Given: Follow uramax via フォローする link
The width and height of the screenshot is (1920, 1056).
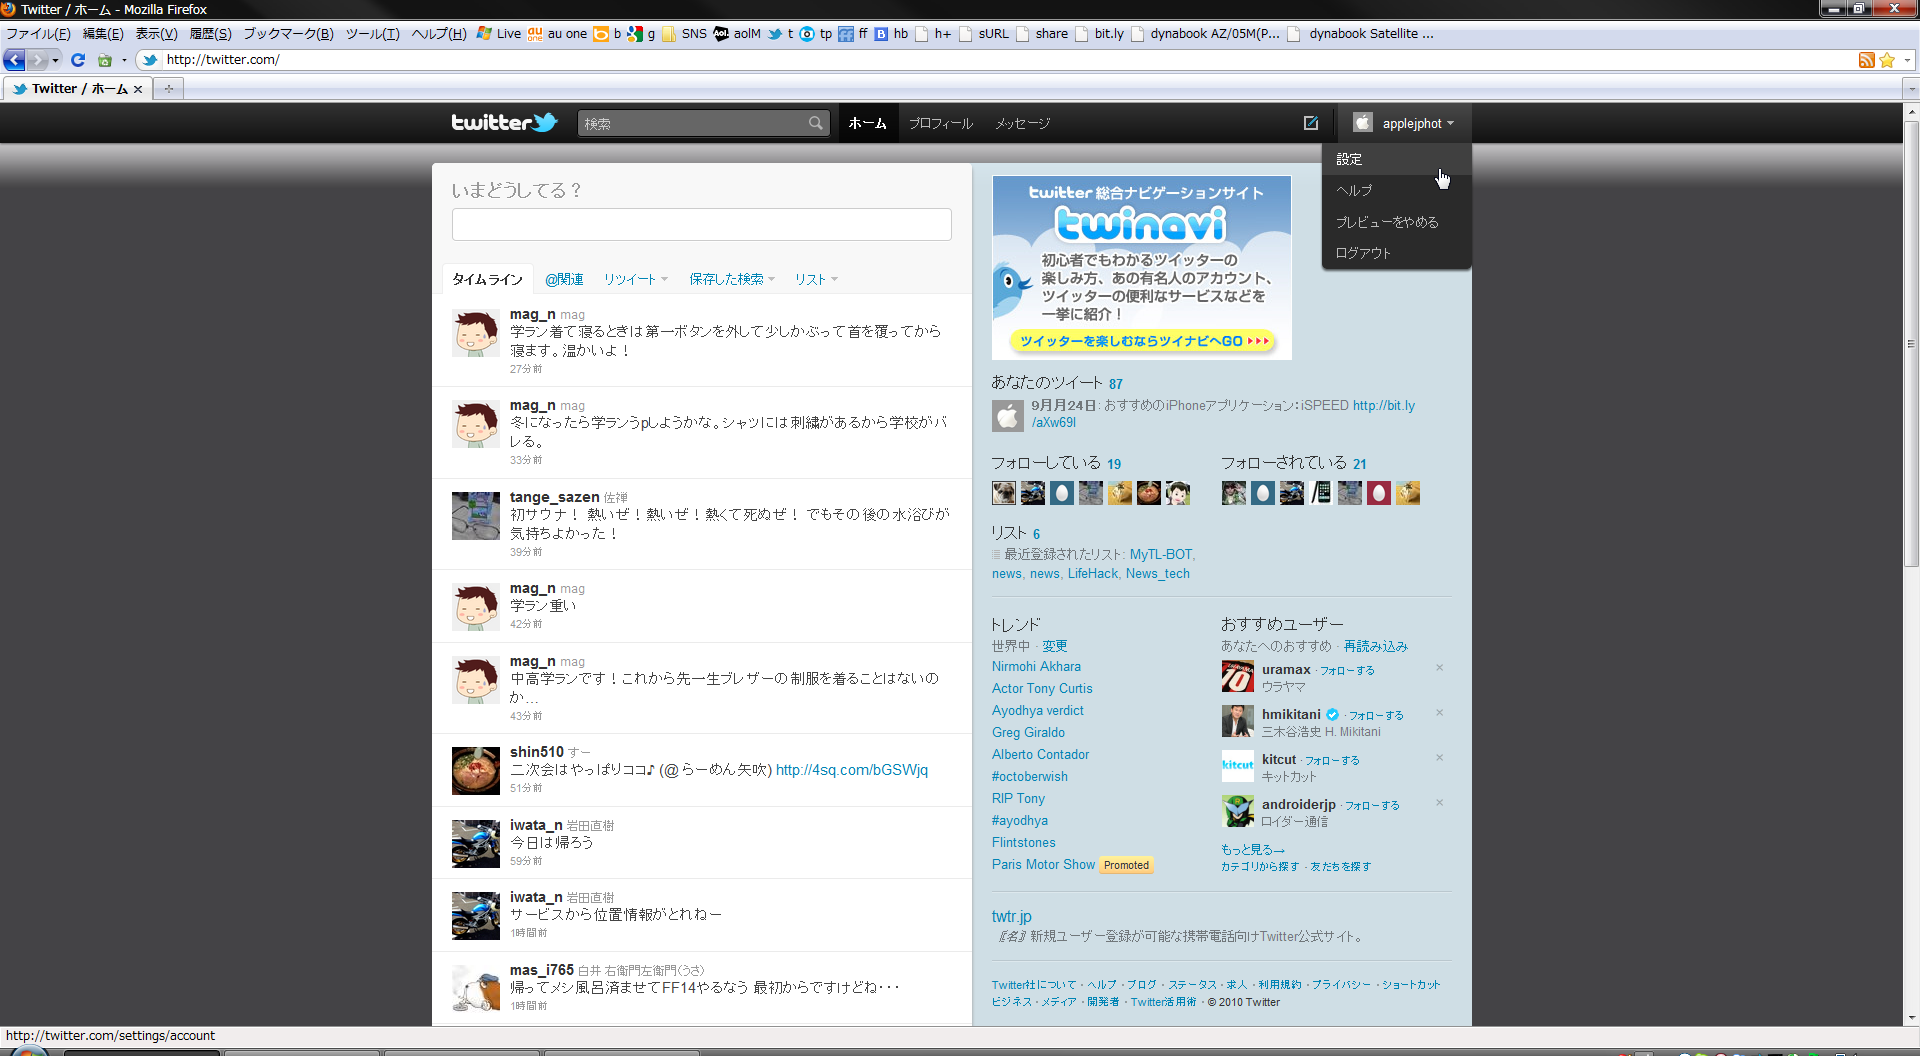Looking at the screenshot, I should tap(1347, 670).
